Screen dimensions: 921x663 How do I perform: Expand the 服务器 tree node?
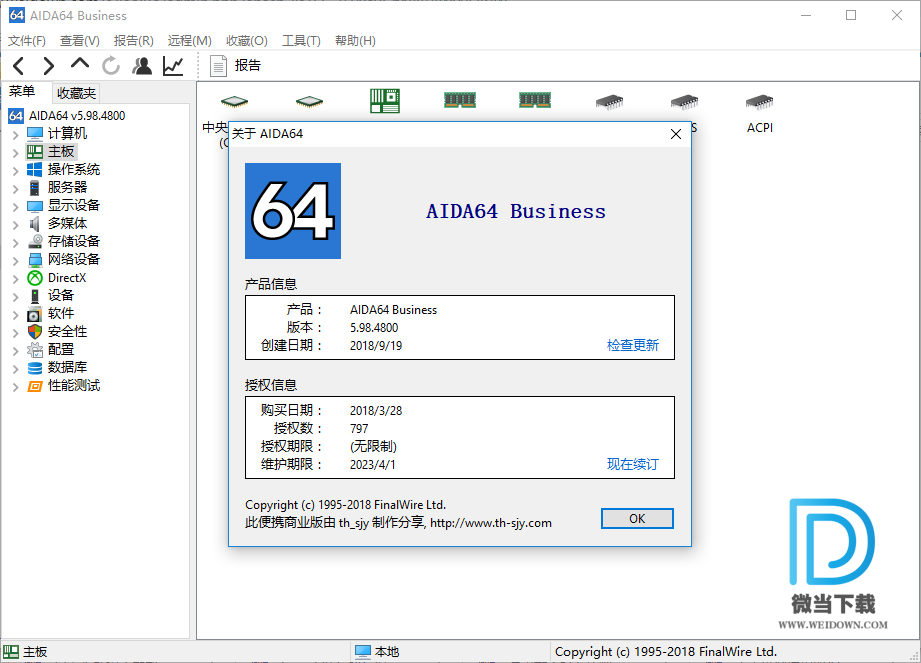pyautogui.click(x=15, y=189)
